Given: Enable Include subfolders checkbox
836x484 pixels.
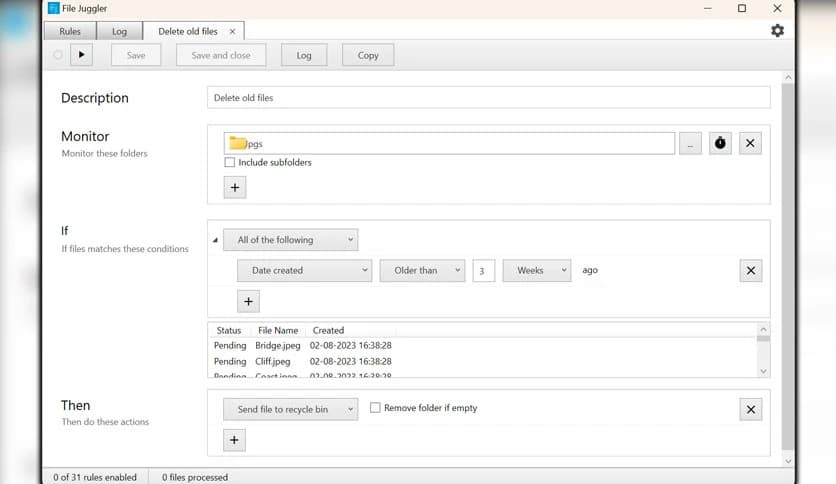Looking at the screenshot, I should 230,163.
